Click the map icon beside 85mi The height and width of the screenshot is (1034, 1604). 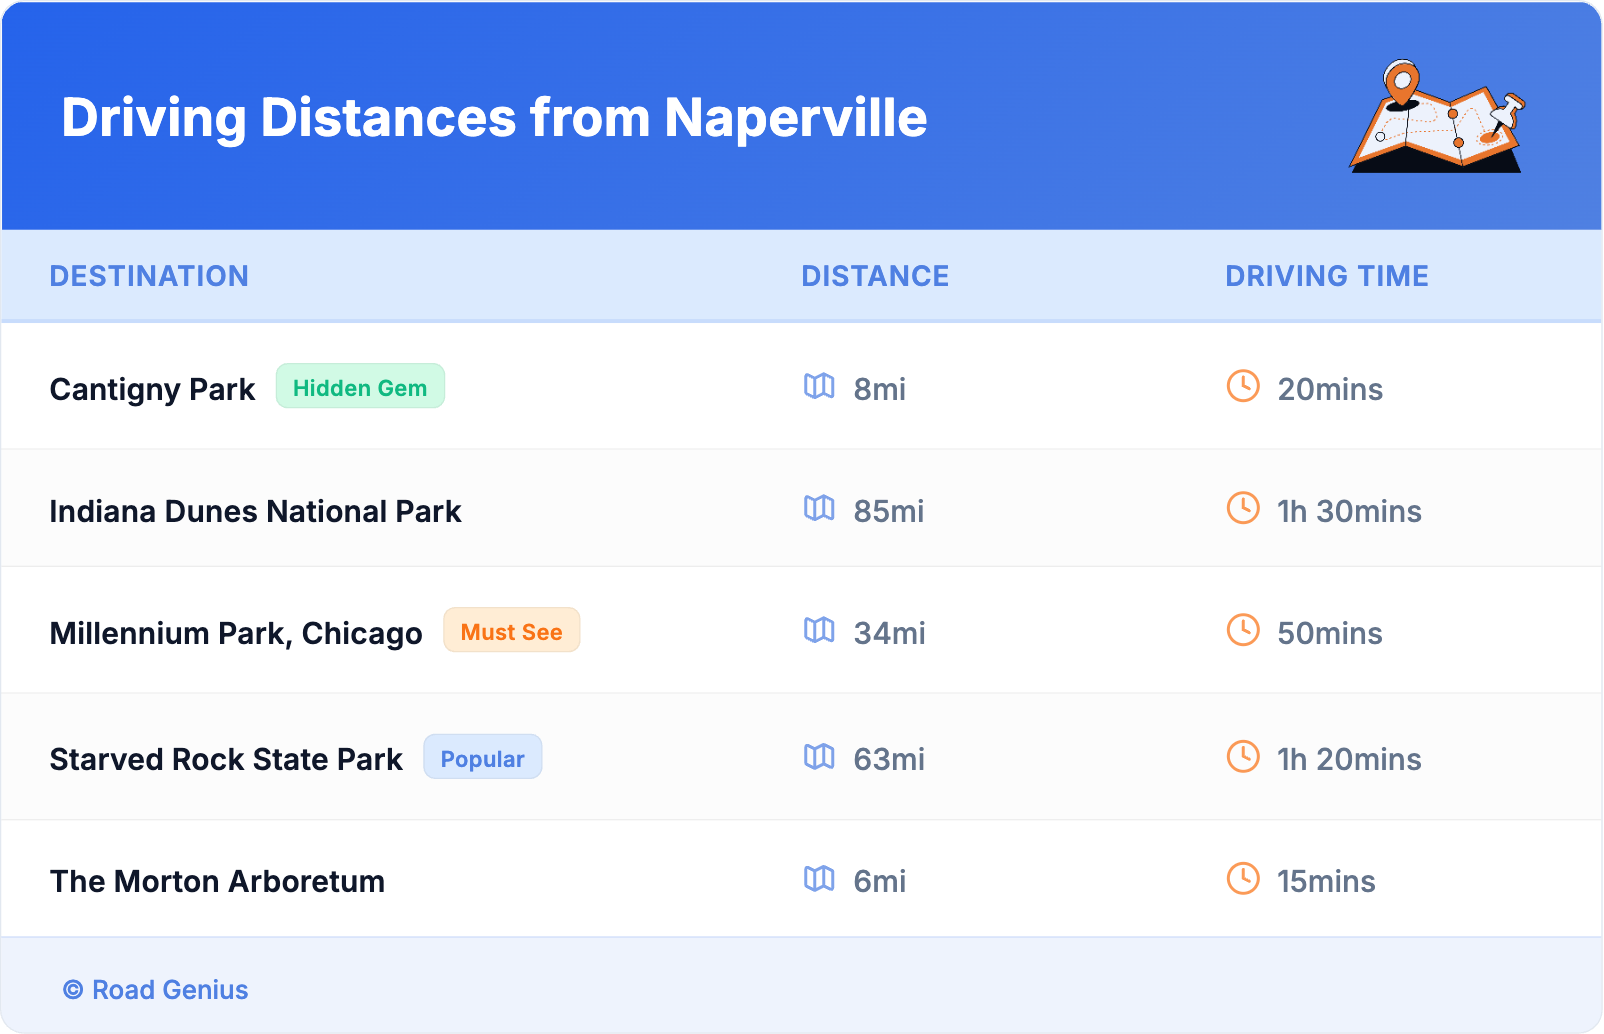click(819, 508)
